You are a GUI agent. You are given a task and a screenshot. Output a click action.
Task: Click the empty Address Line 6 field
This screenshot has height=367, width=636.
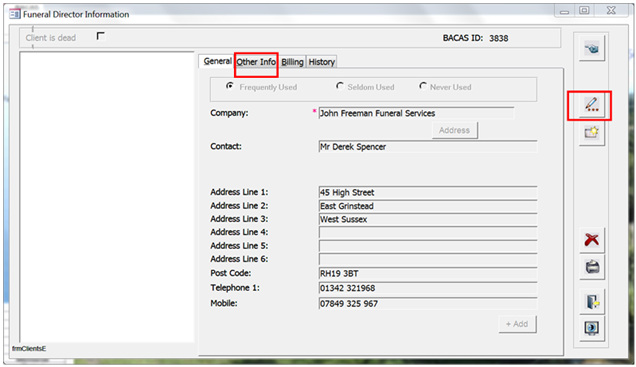pyautogui.click(x=428, y=259)
